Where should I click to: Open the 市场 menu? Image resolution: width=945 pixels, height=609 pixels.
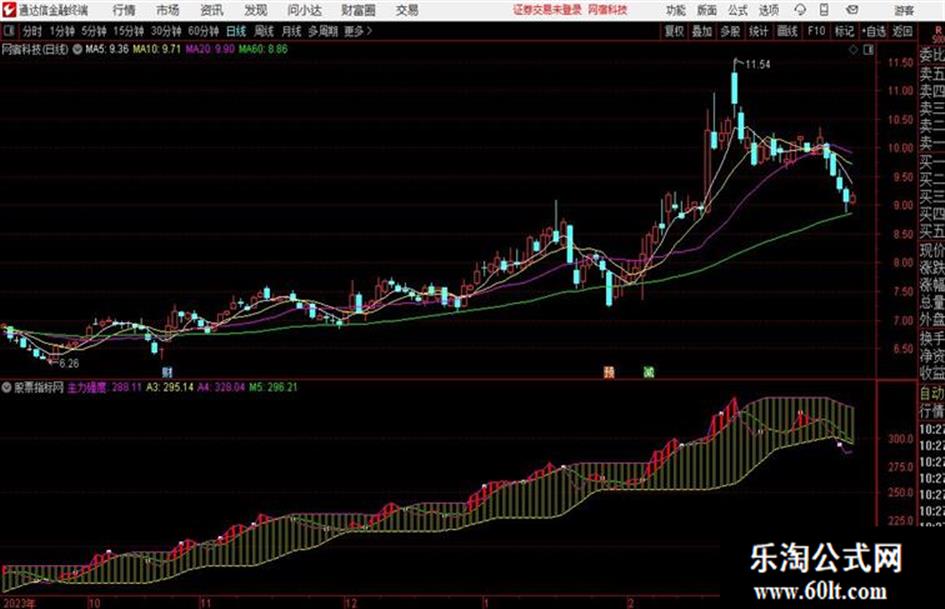[168, 10]
